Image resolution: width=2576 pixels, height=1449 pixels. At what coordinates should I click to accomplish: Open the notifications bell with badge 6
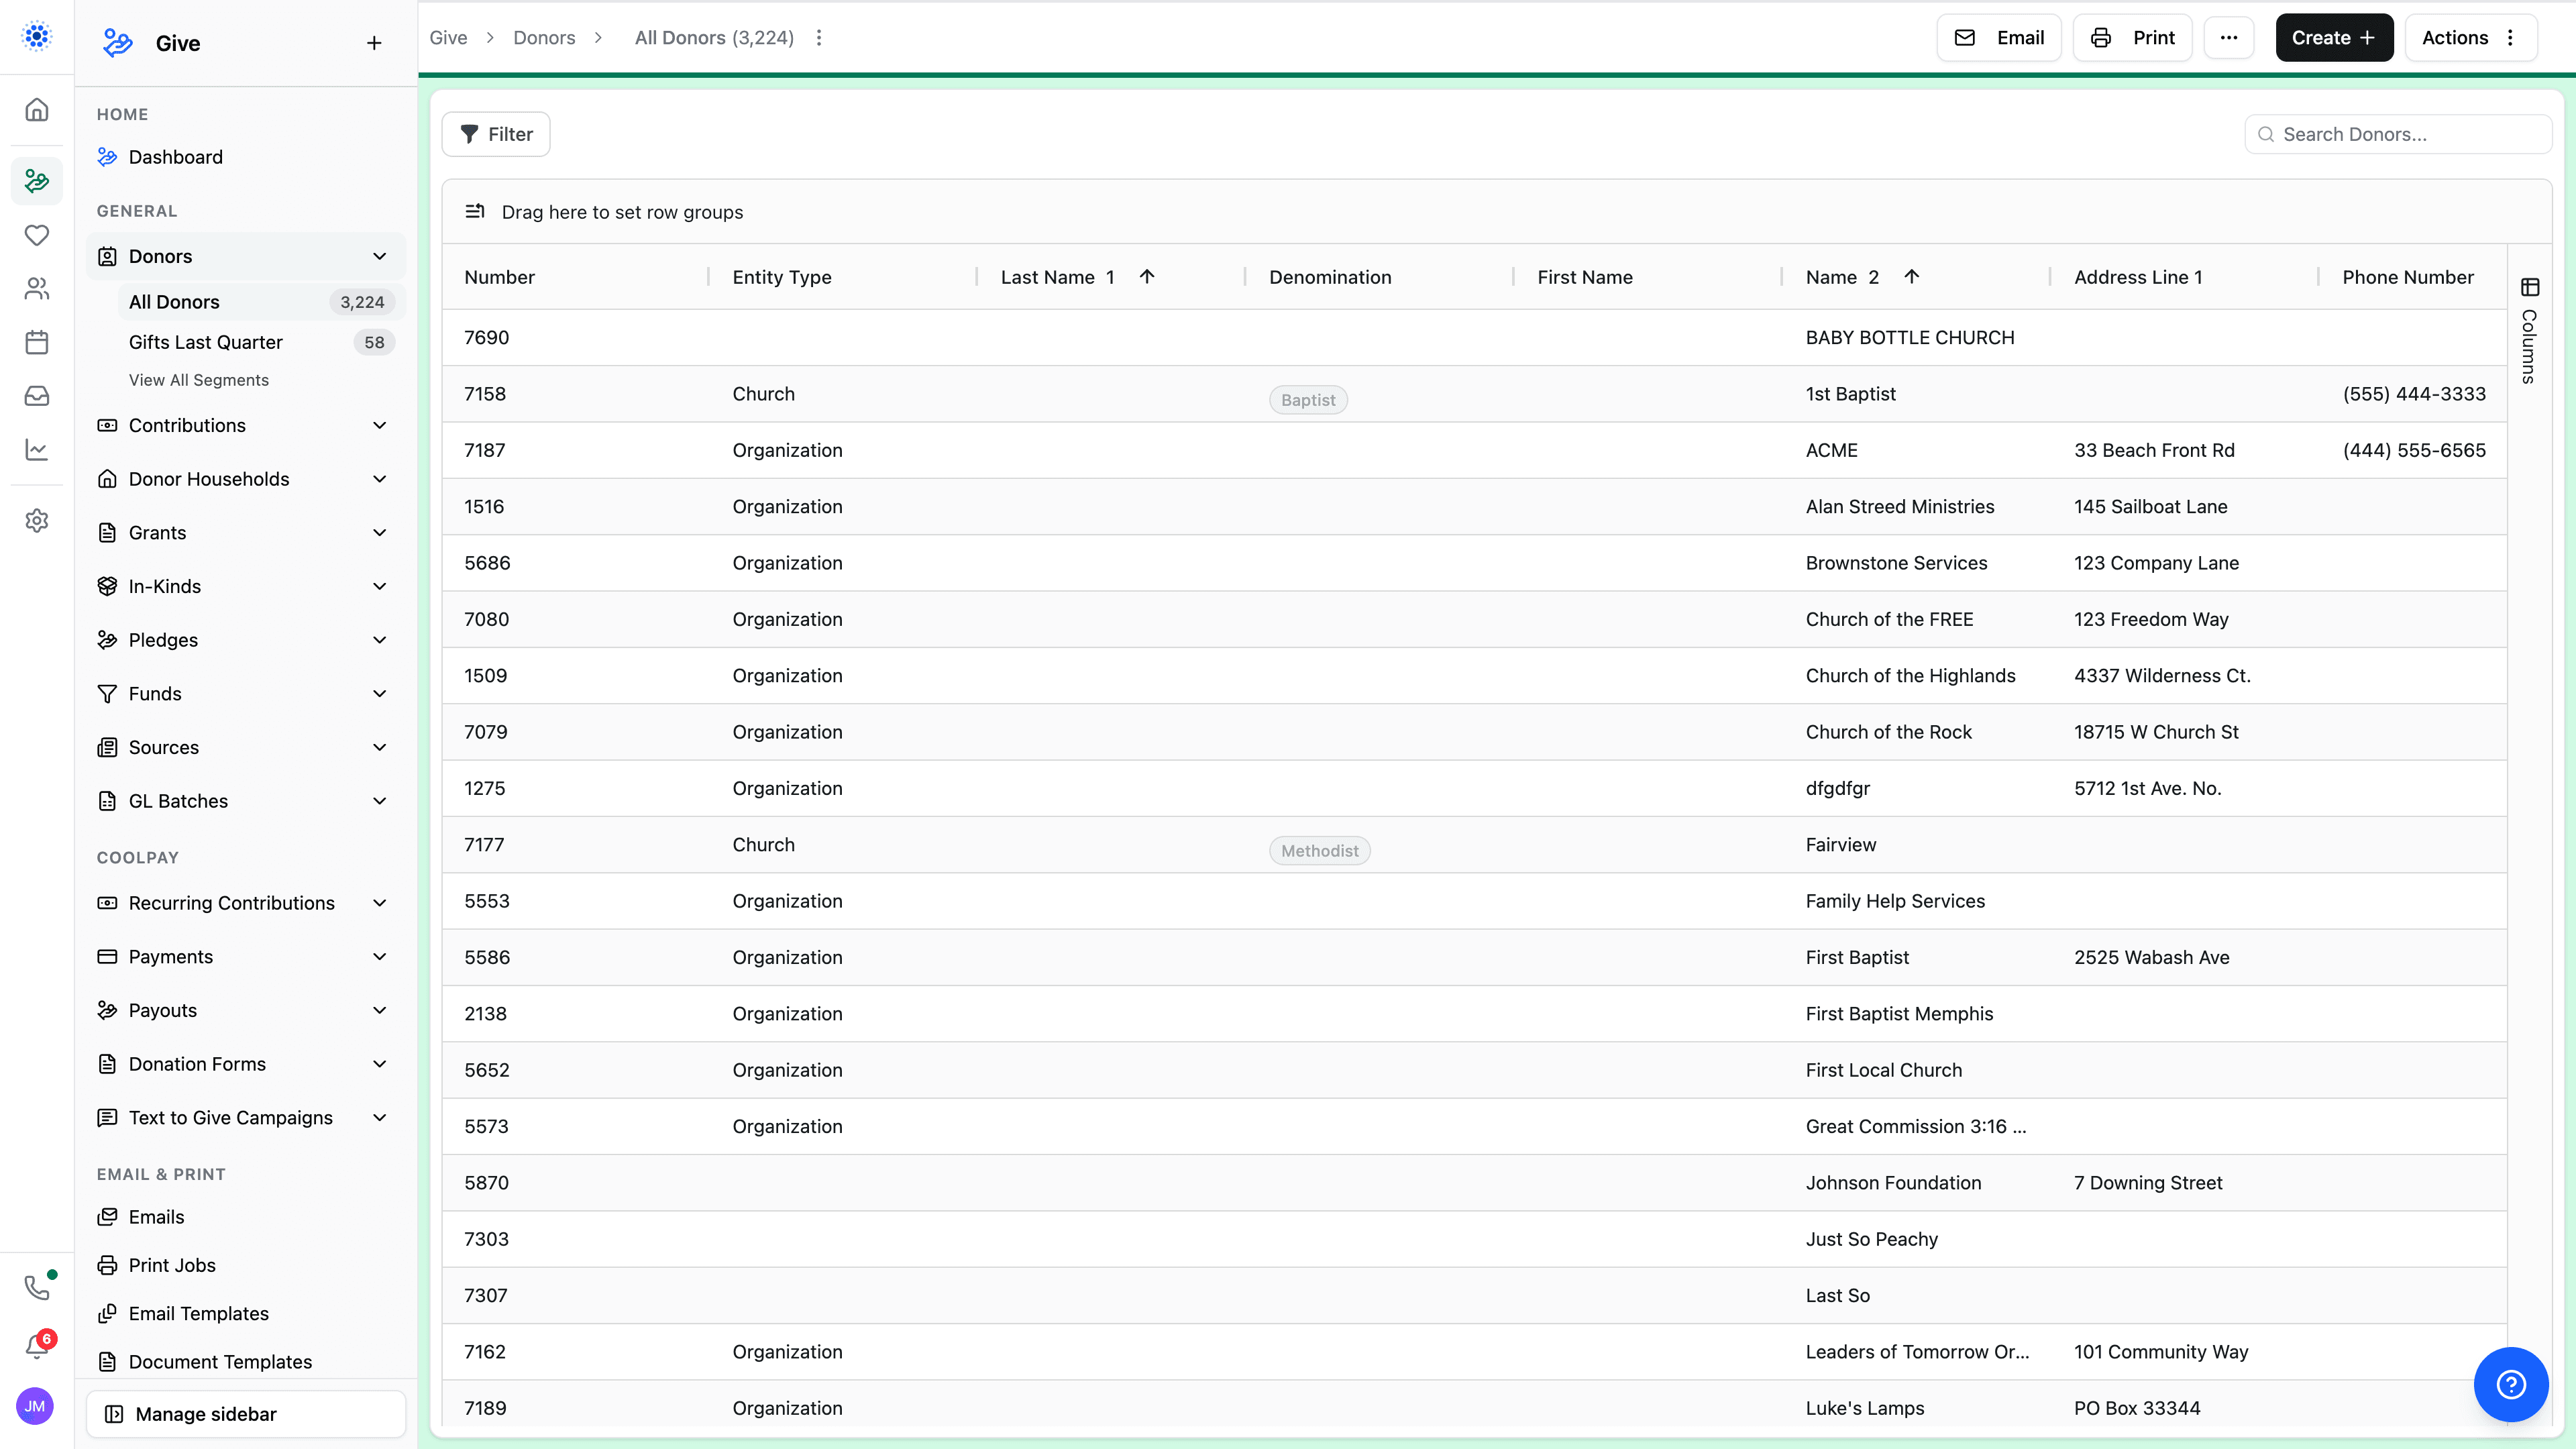coord(37,1346)
